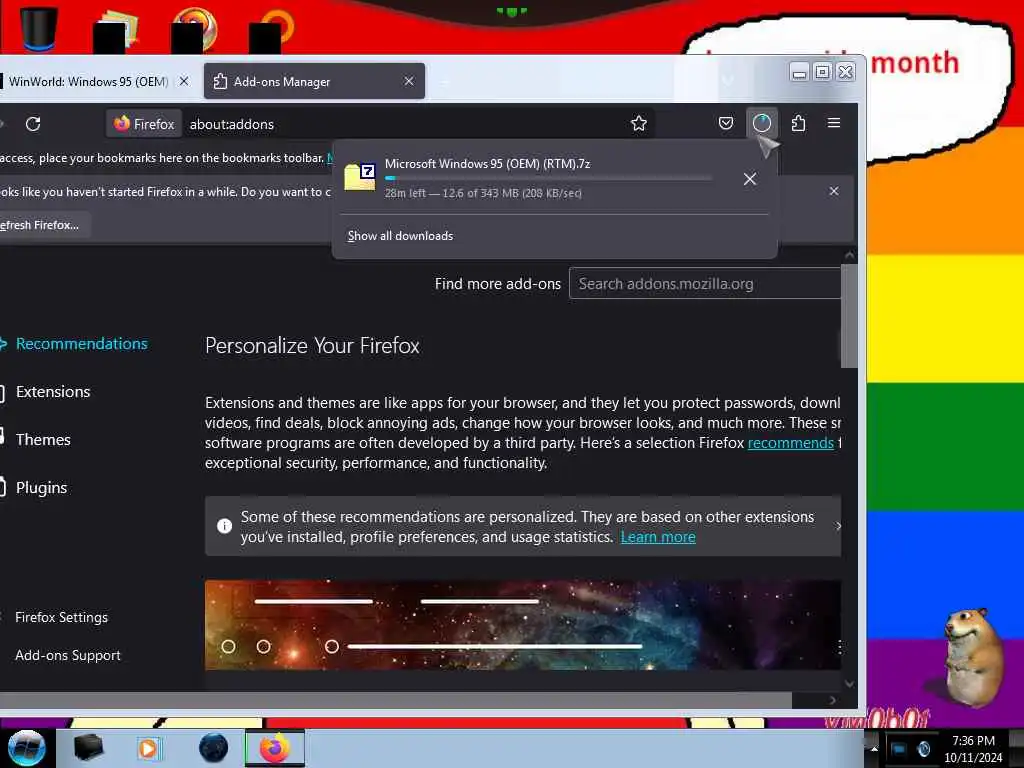Viewport: 1024px width, 768px height.
Task: Switch to the WinWorld: Windows 95 (OEM) tab
Action: (x=88, y=82)
